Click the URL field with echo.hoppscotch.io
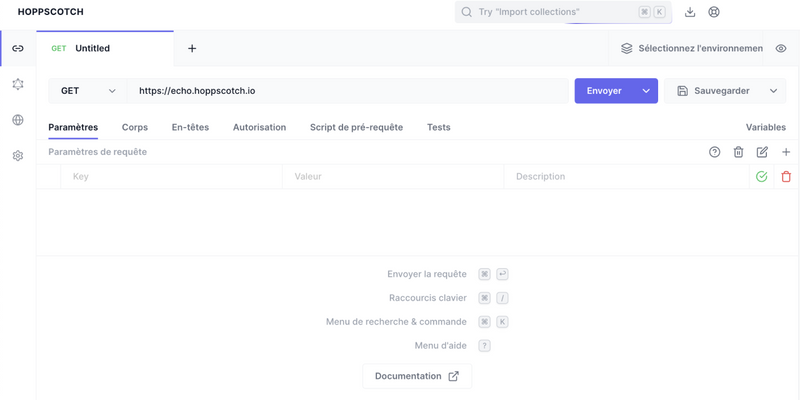Viewport: 800px width, 400px height. (347, 91)
